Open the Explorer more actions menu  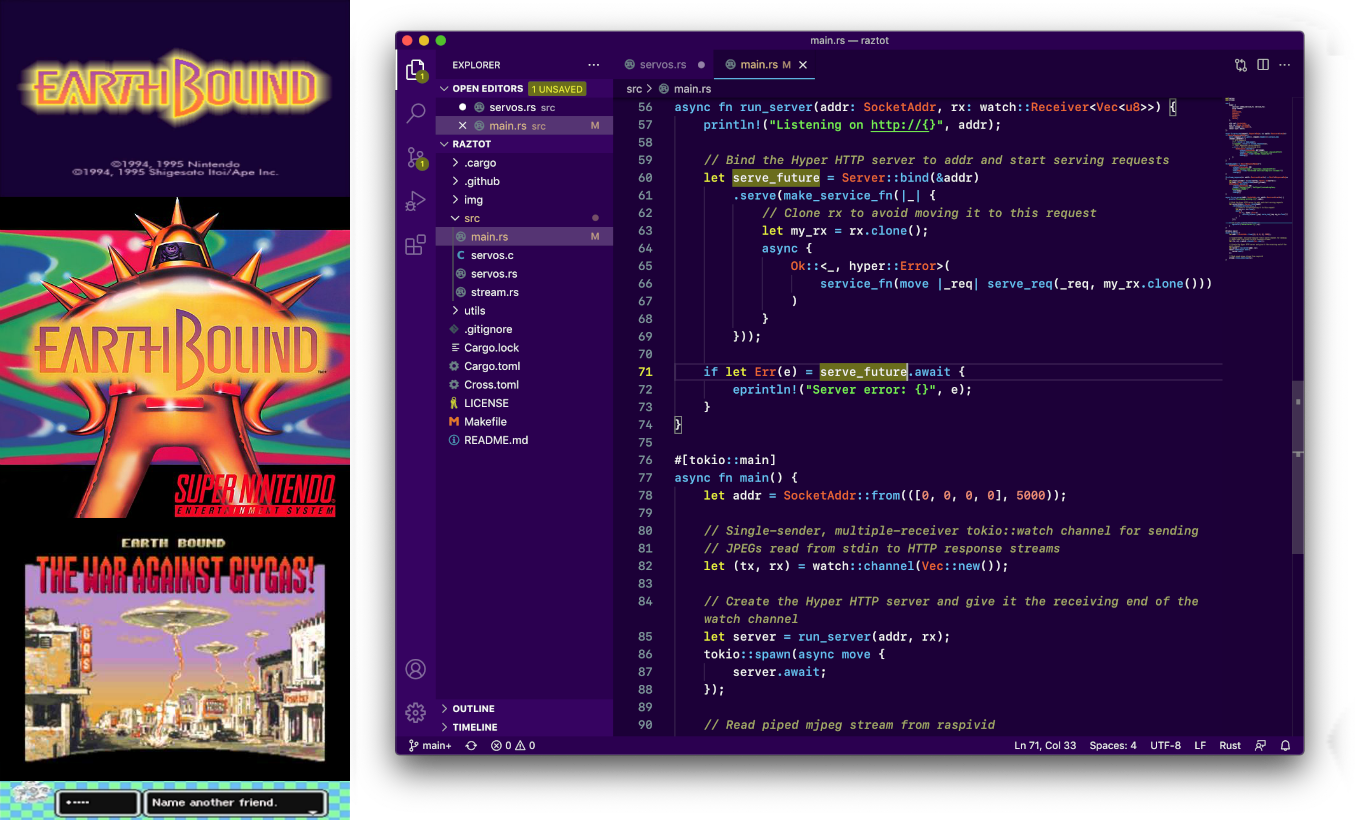click(594, 65)
